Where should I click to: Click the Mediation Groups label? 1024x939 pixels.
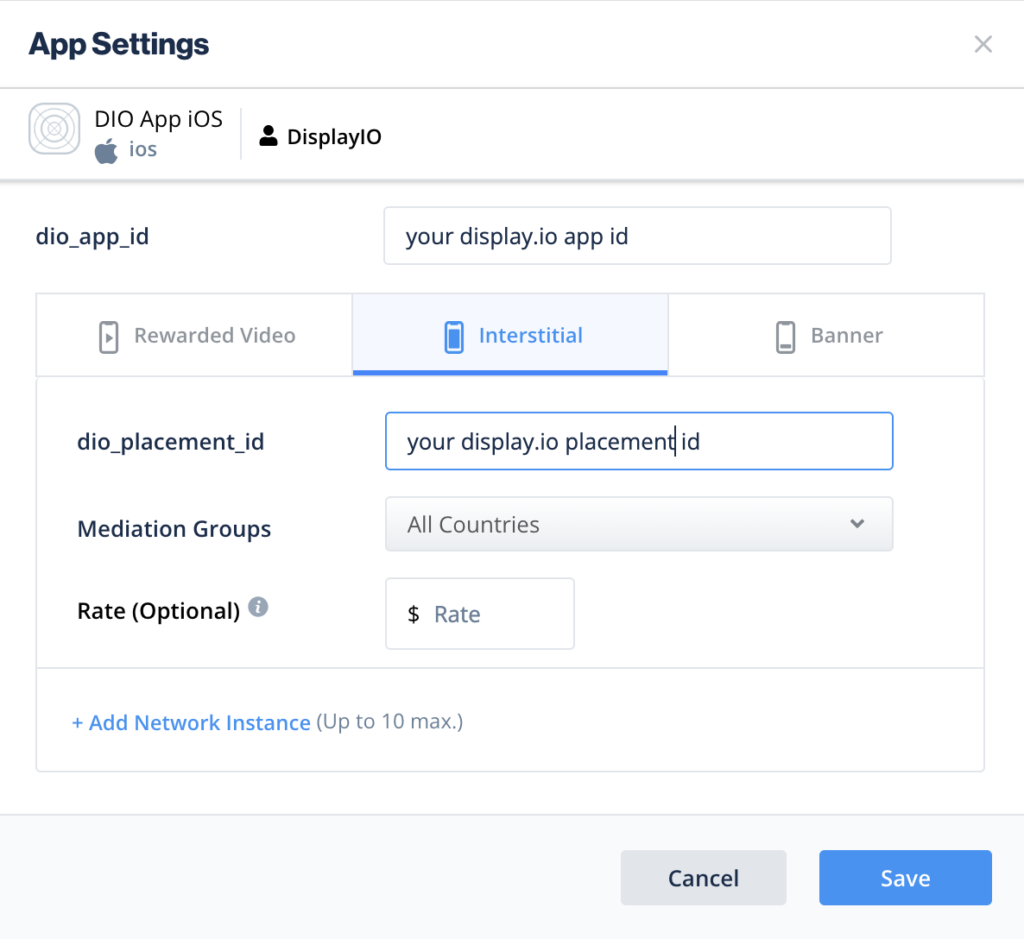(x=174, y=528)
